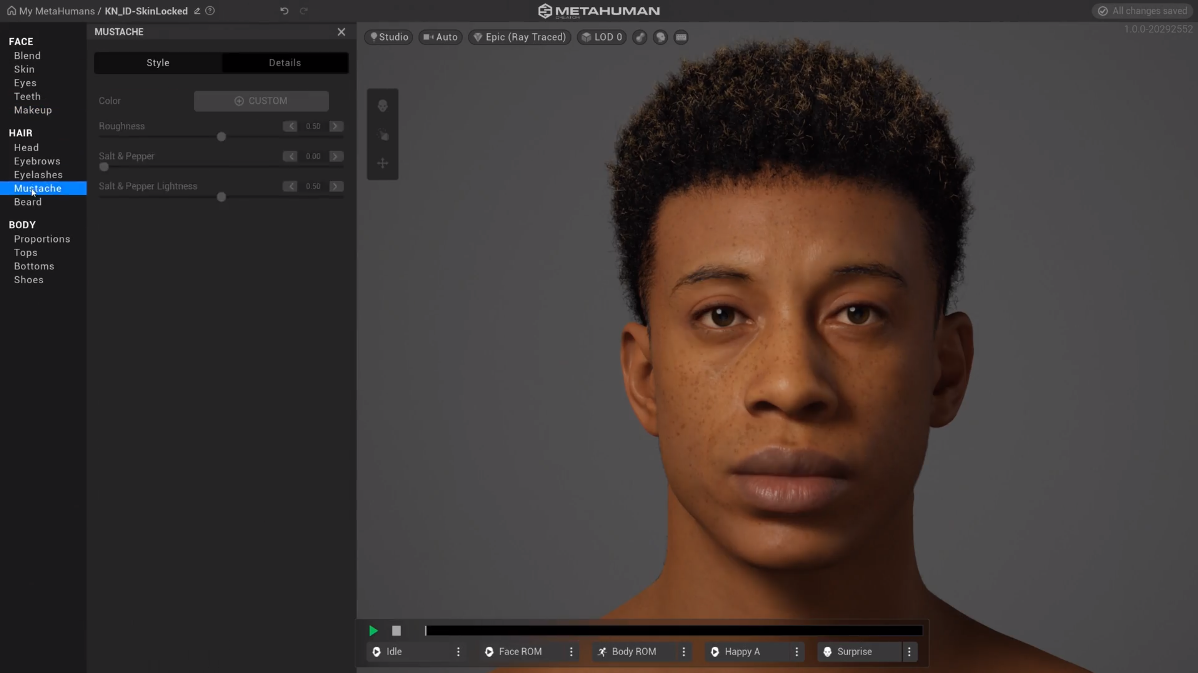Screen dimensions: 1198x673
Task: Open the Head hair section
Action: 26,147
